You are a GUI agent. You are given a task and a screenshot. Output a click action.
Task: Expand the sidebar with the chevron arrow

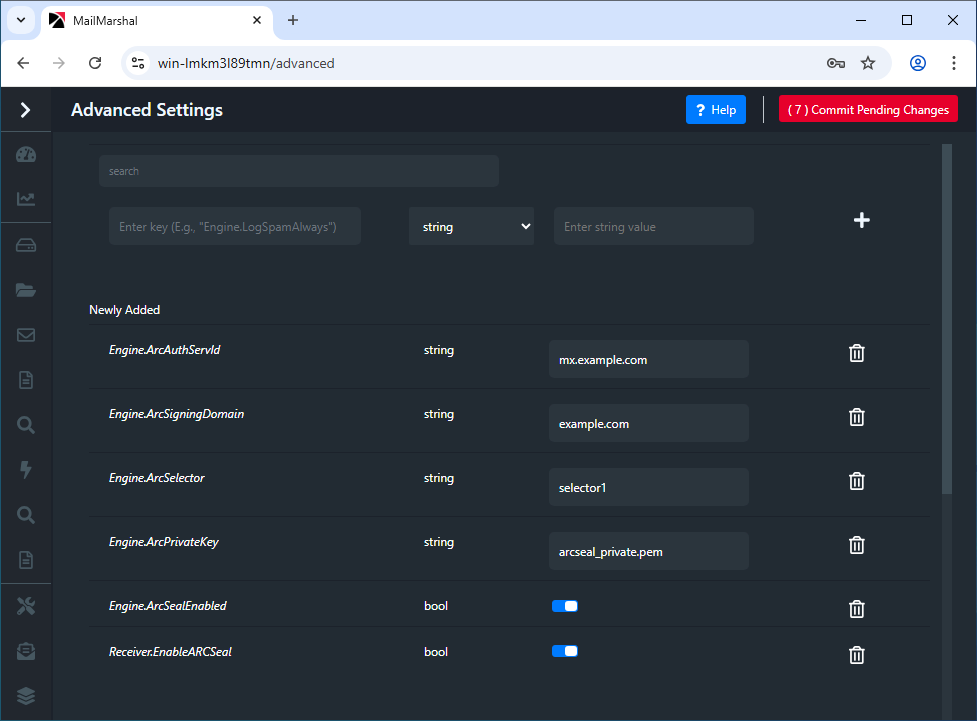(26, 110)
